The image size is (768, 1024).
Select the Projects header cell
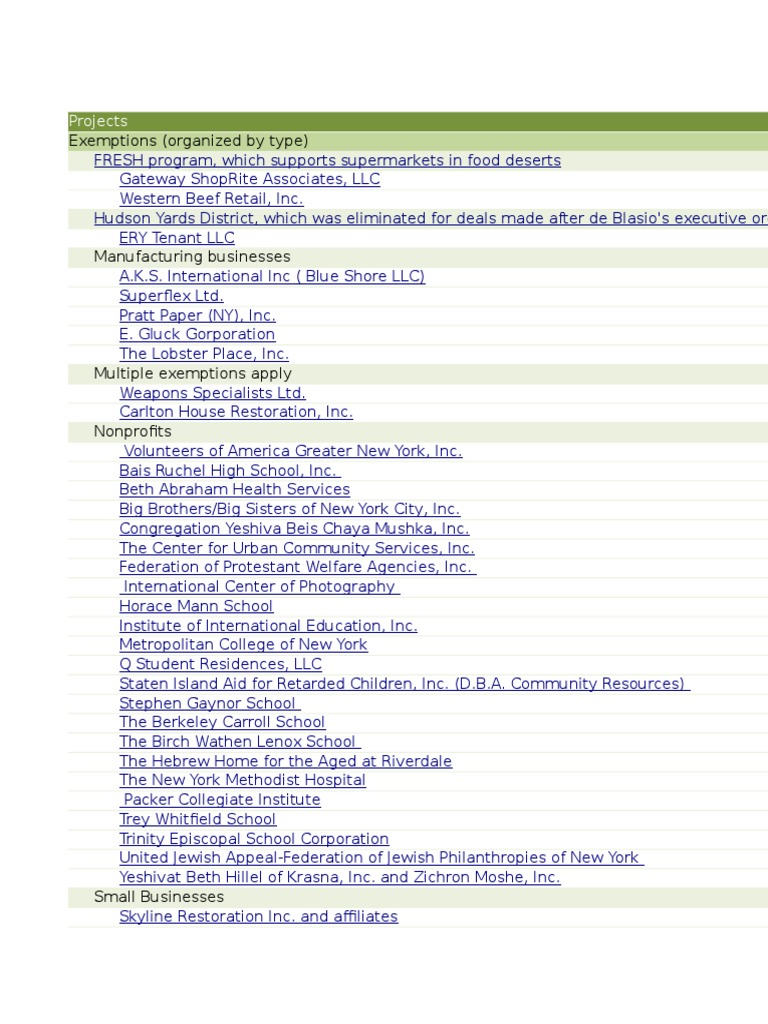tap(418, 121)
